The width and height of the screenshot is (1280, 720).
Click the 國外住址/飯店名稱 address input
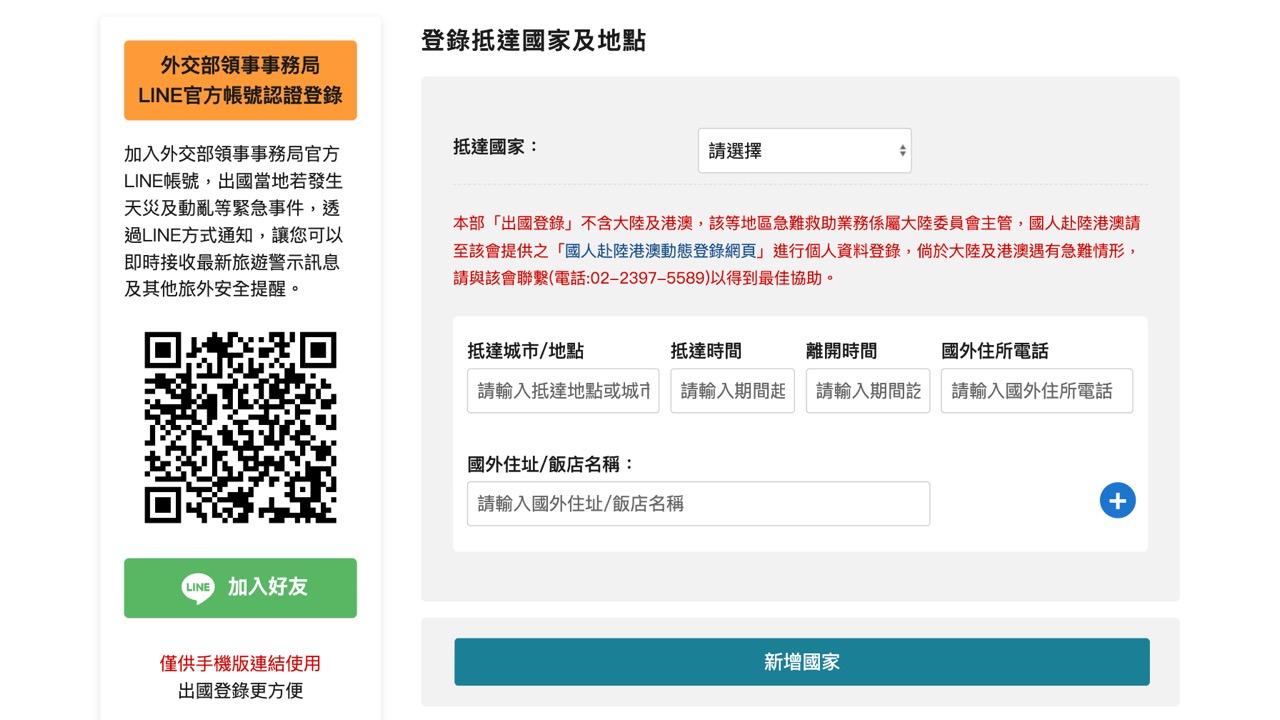coord(698,504)
